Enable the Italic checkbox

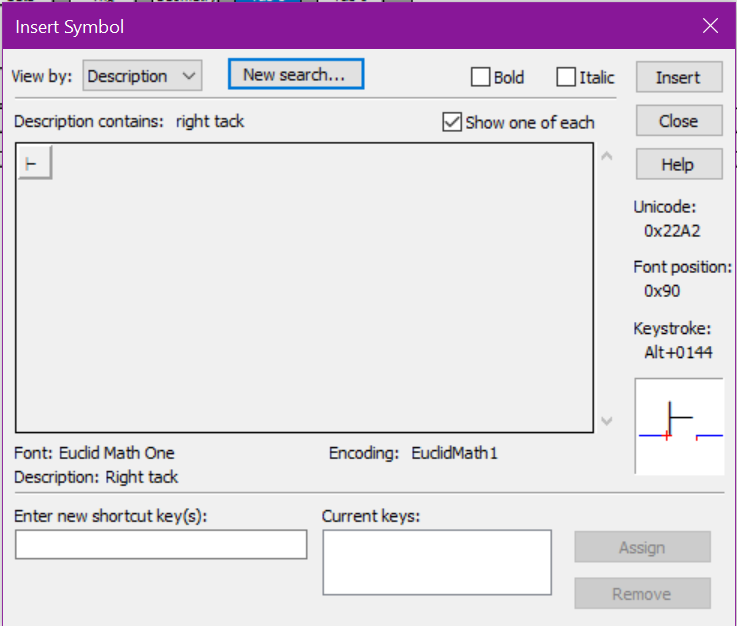coord(566,77)
